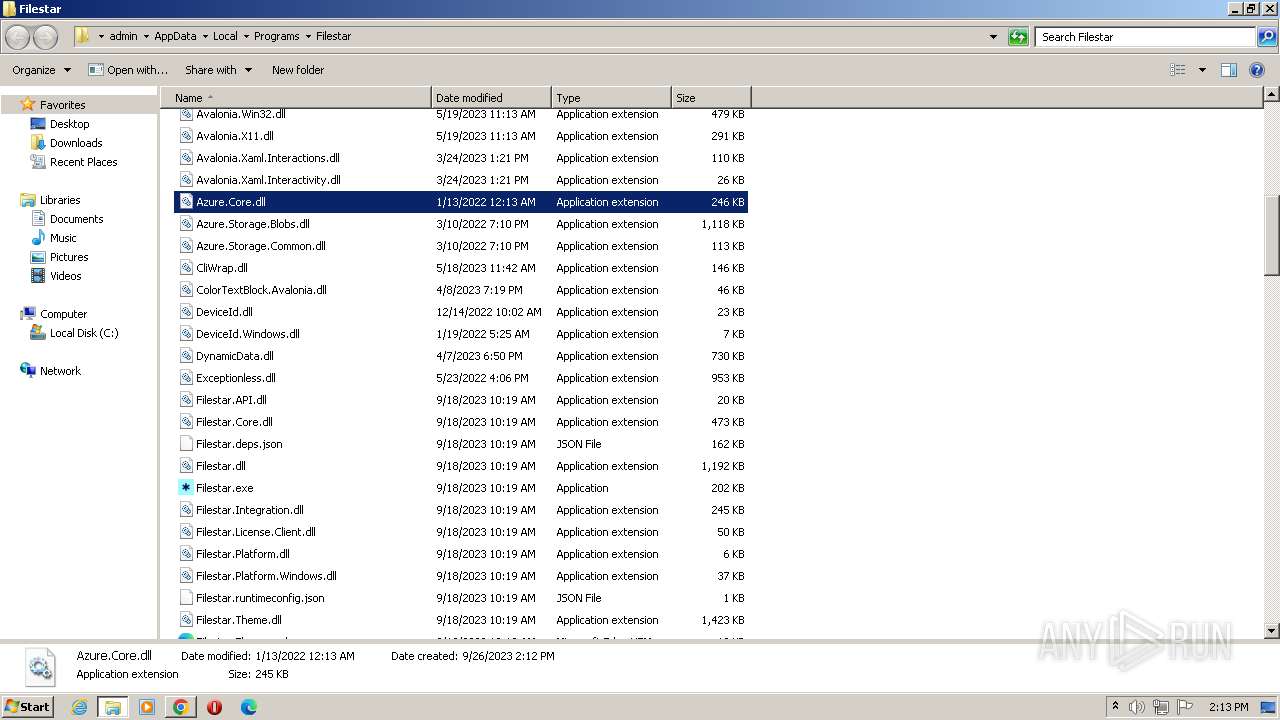
Task: Open Desktop in Favorites
Action: tap(69, 124)
